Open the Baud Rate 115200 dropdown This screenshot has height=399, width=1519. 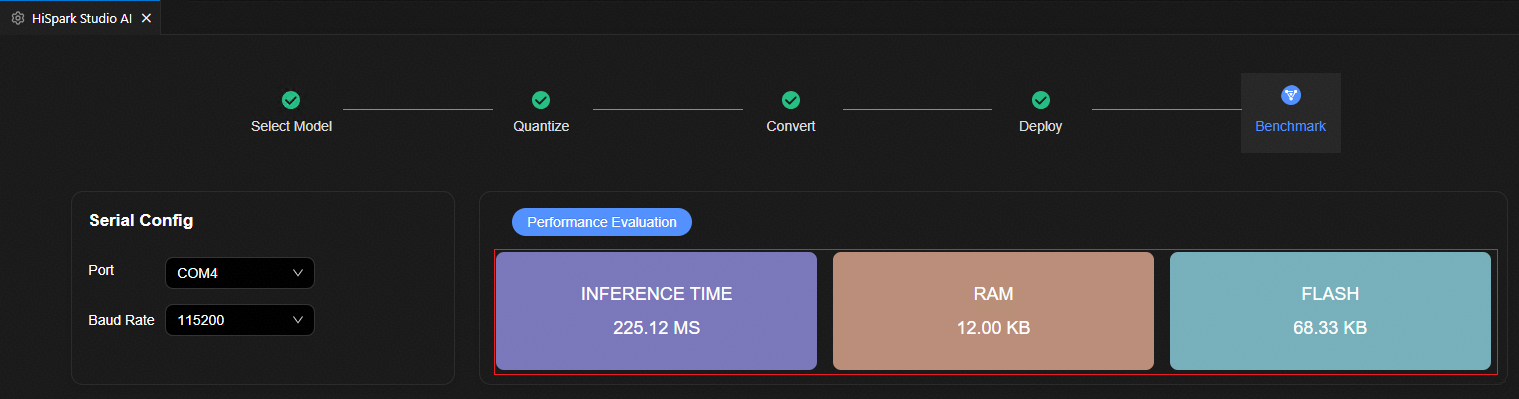coord(239,320)
